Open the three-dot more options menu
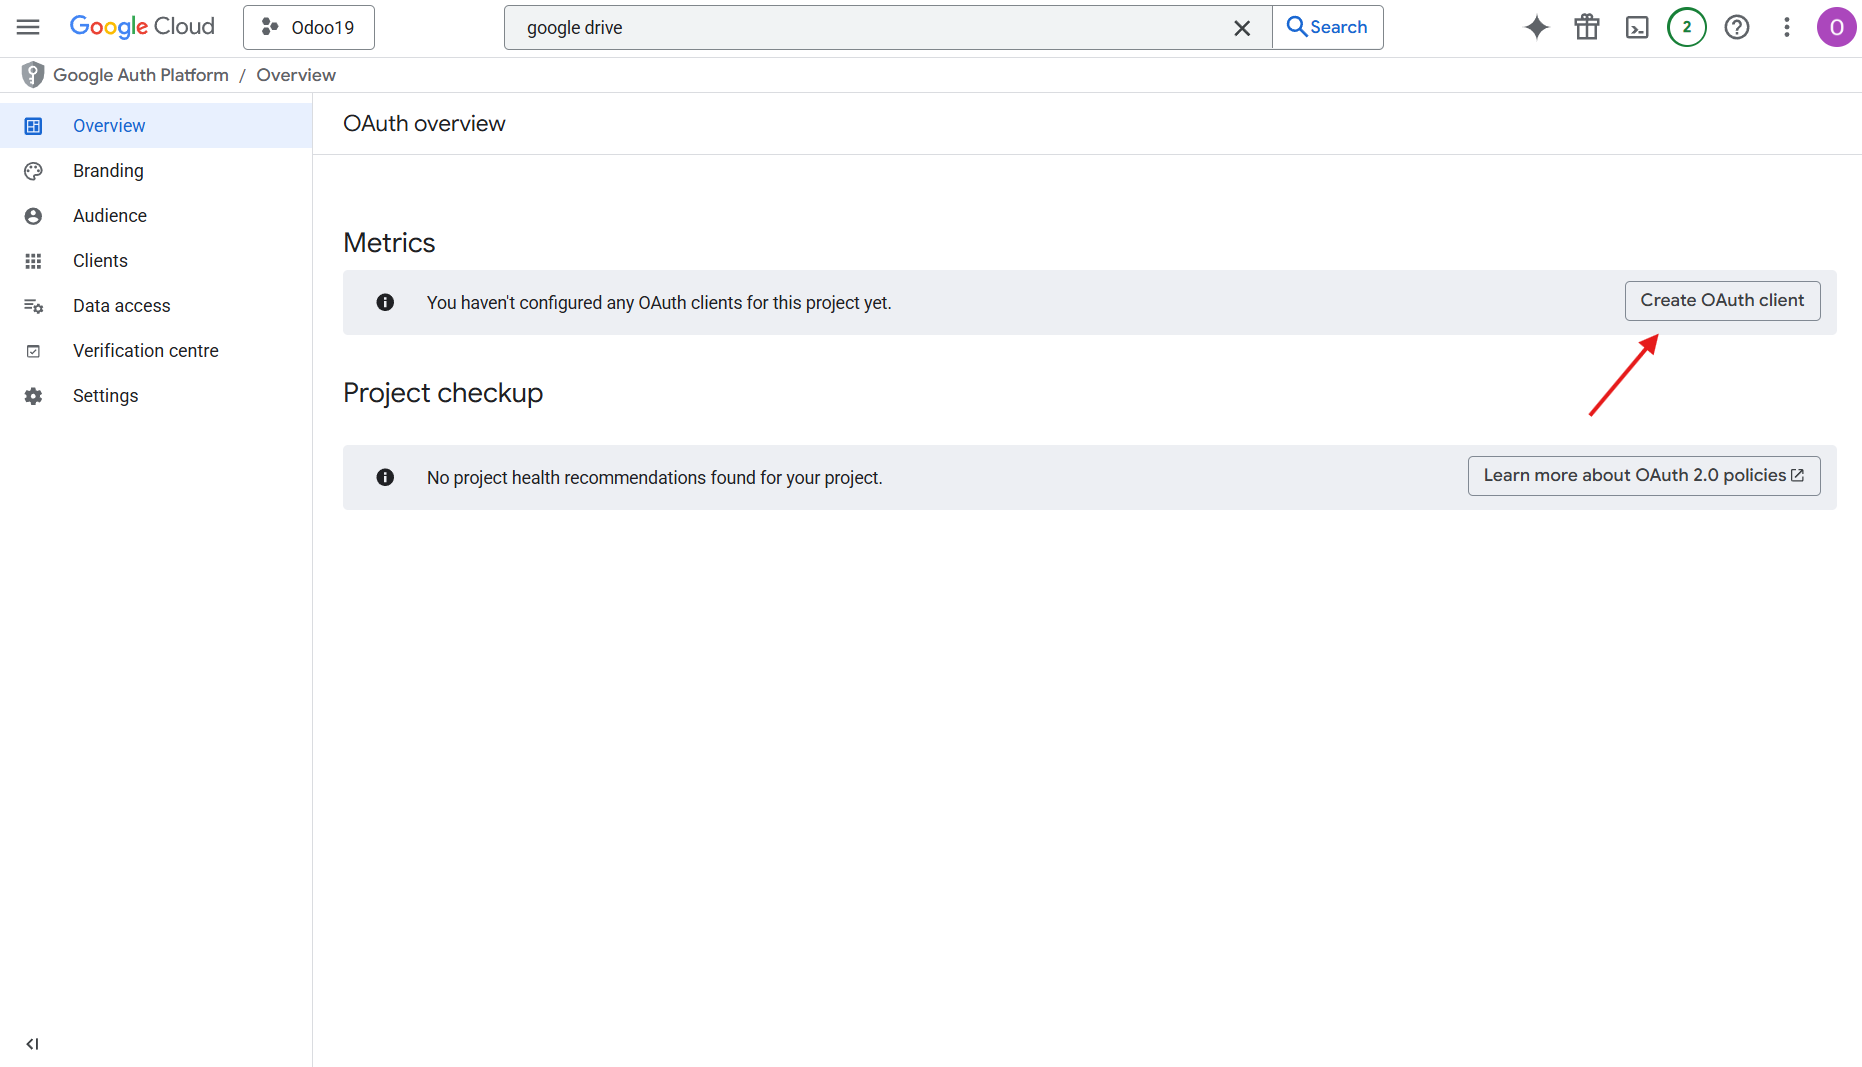 (1787, 27)
